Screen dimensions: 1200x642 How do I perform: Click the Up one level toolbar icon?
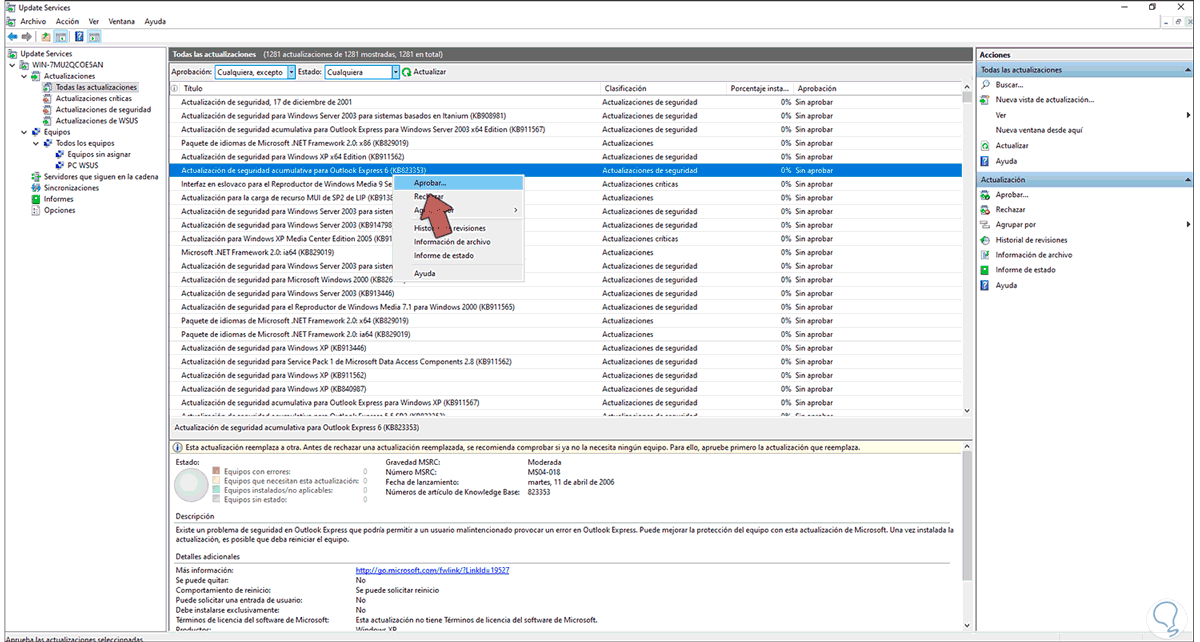(x=46, y=36)
